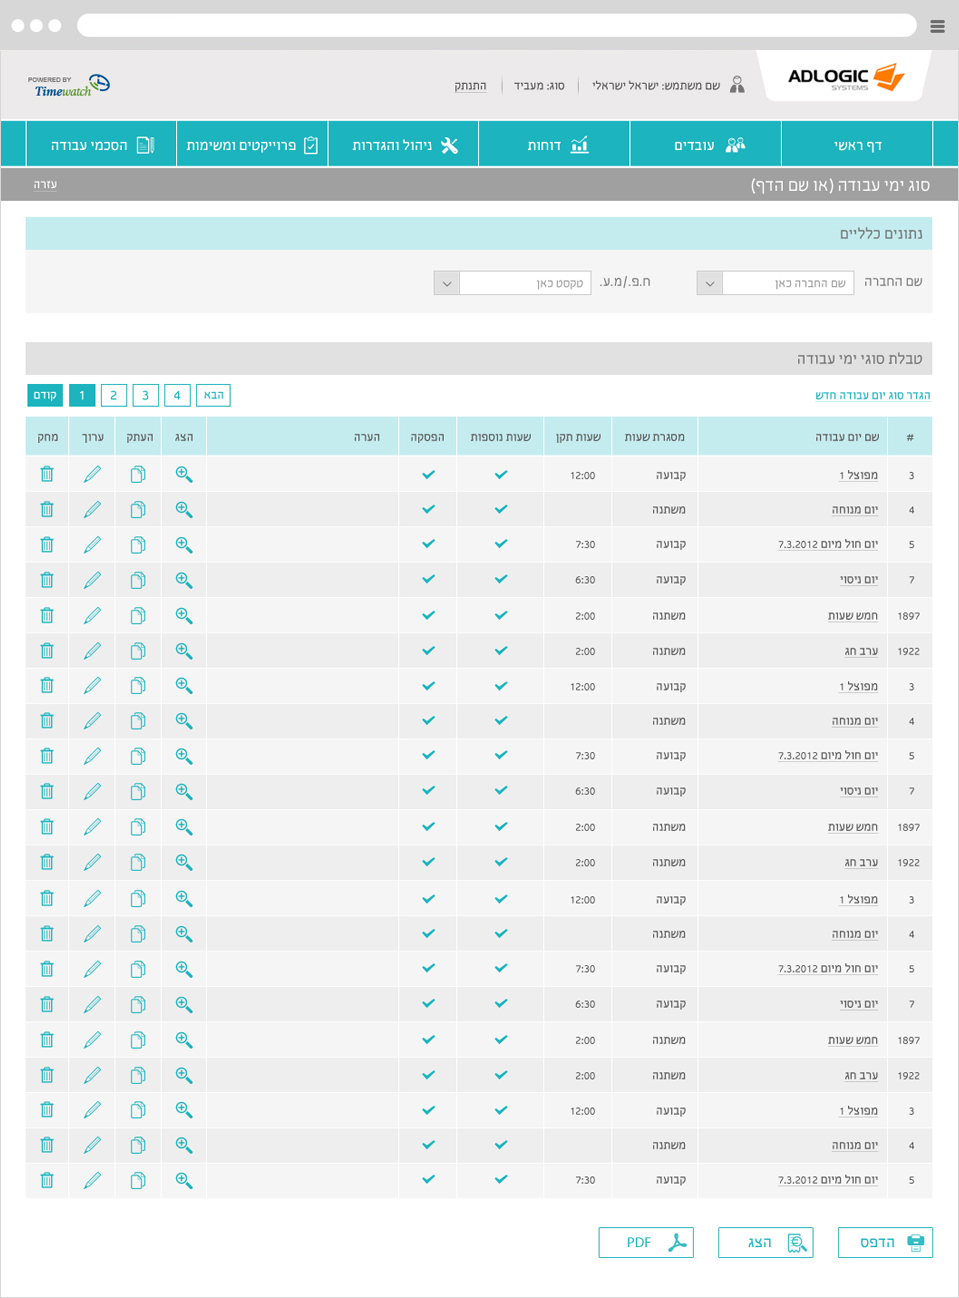Click trash icon in the first יום מנוחה row

pyautogui.click(x=47, y=509)
